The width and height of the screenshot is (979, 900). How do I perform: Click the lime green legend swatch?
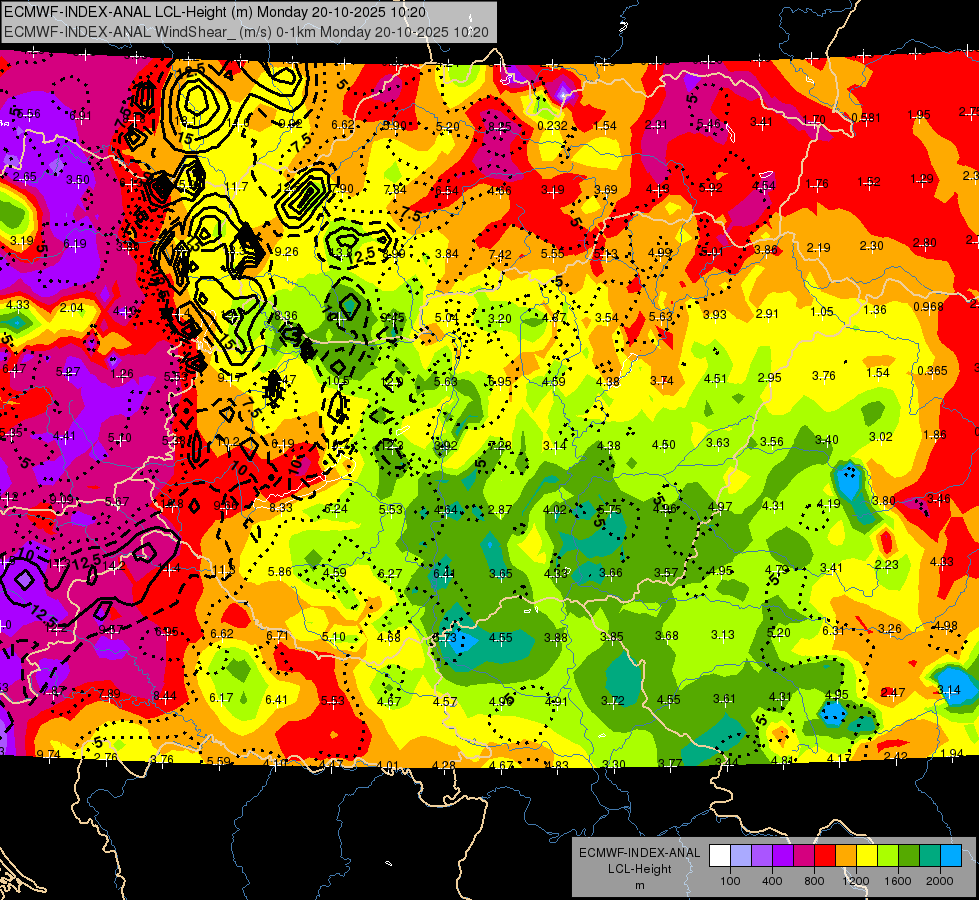click(x=888, y=856)
